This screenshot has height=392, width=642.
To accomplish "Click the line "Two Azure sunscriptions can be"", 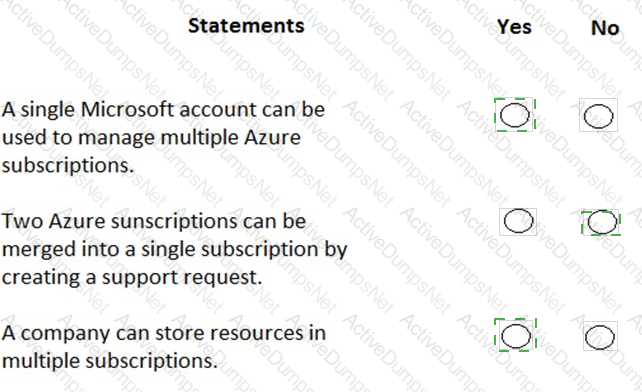I will coord(154,221).
